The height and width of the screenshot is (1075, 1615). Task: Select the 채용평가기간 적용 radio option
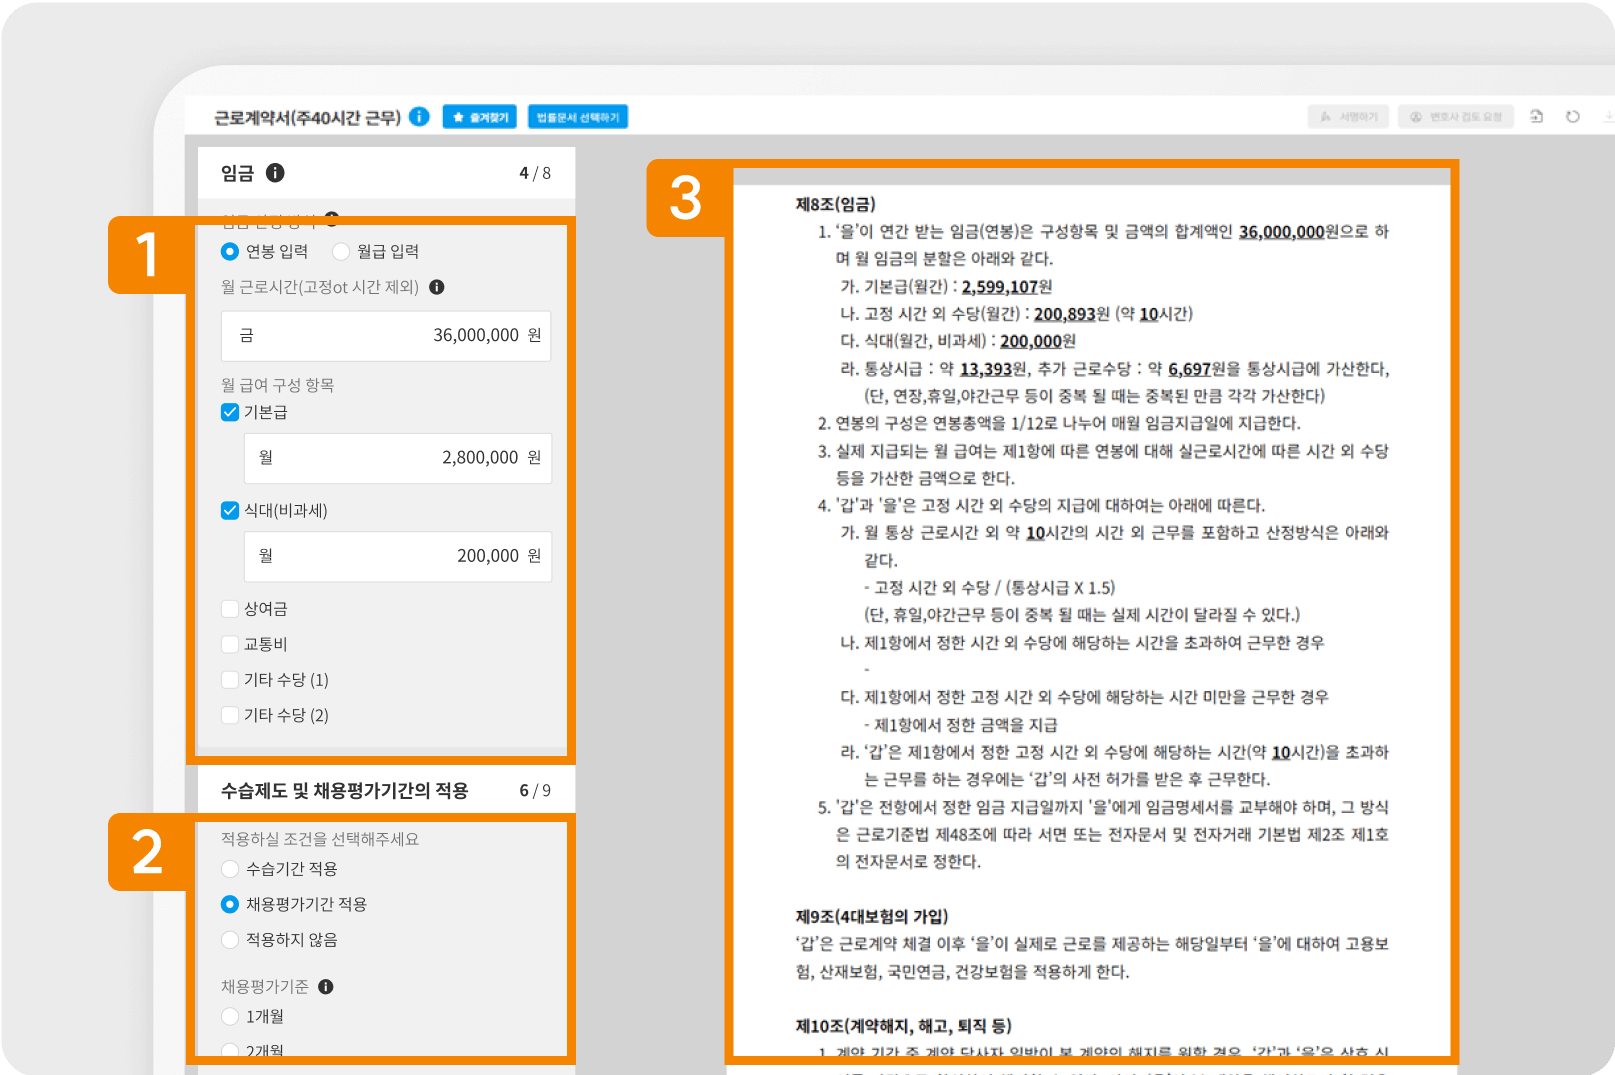230,904
